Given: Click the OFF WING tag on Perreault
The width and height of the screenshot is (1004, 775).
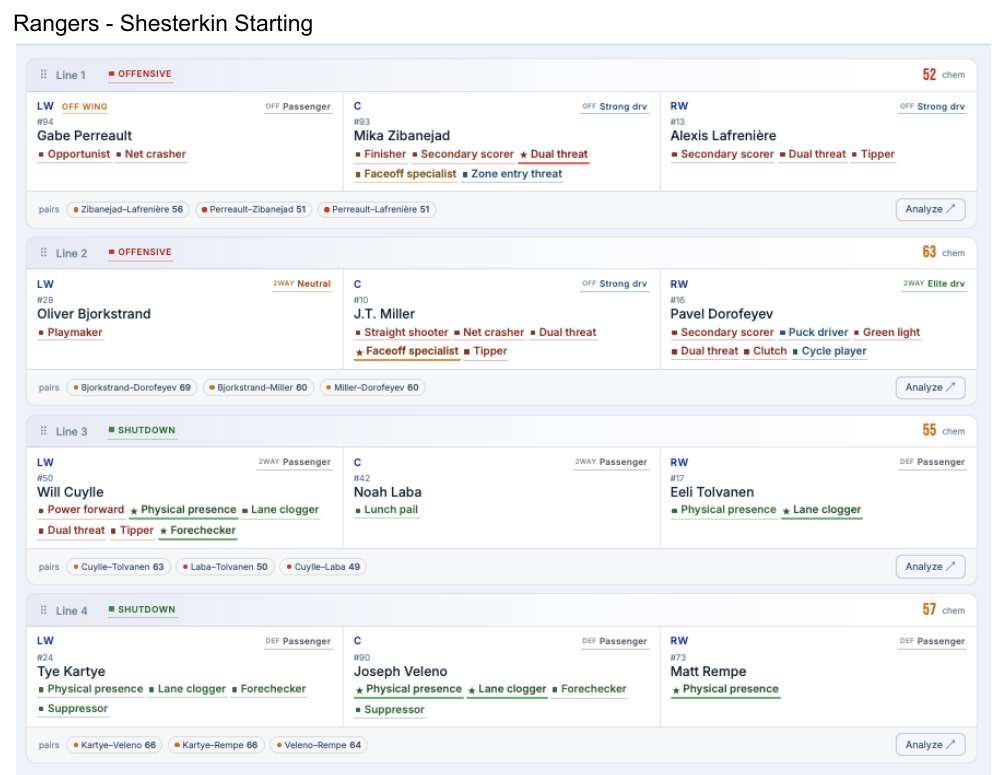Looking at the screenshot, I should point(85,107).
